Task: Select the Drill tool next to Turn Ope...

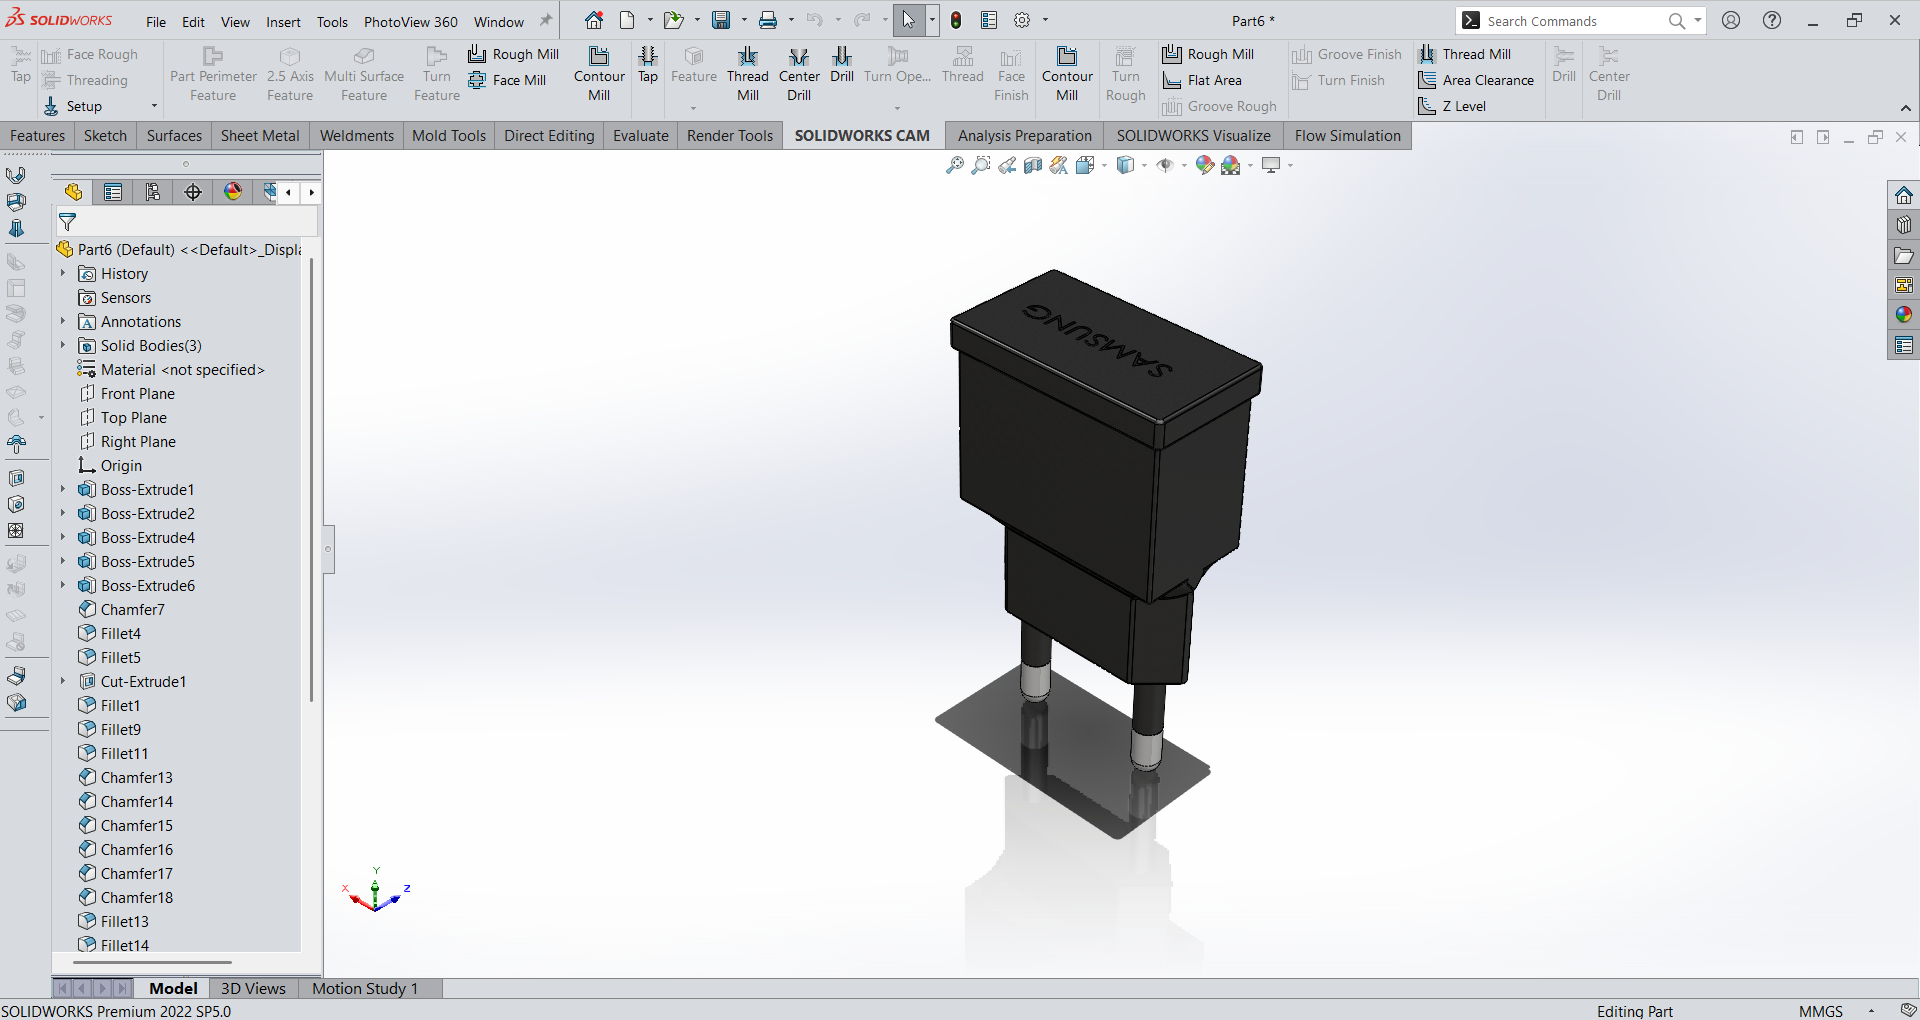Action: pos(842,65)
